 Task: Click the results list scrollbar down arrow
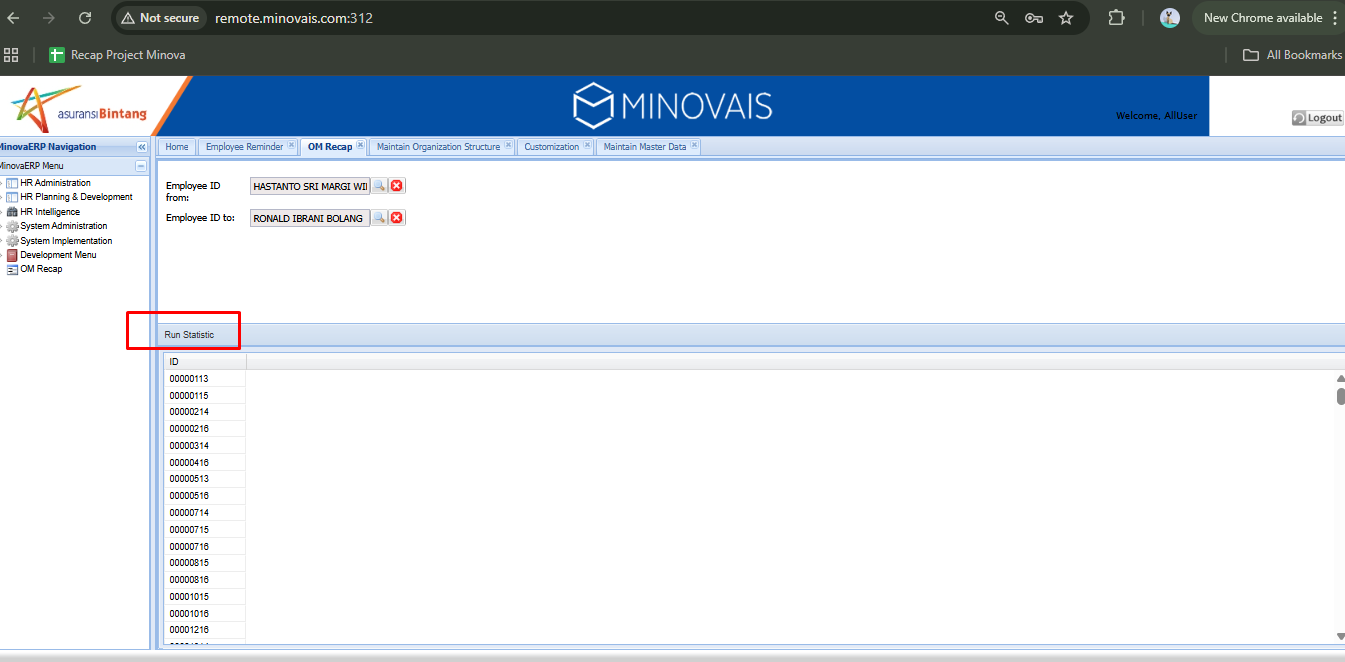(x=1340, y=636)
